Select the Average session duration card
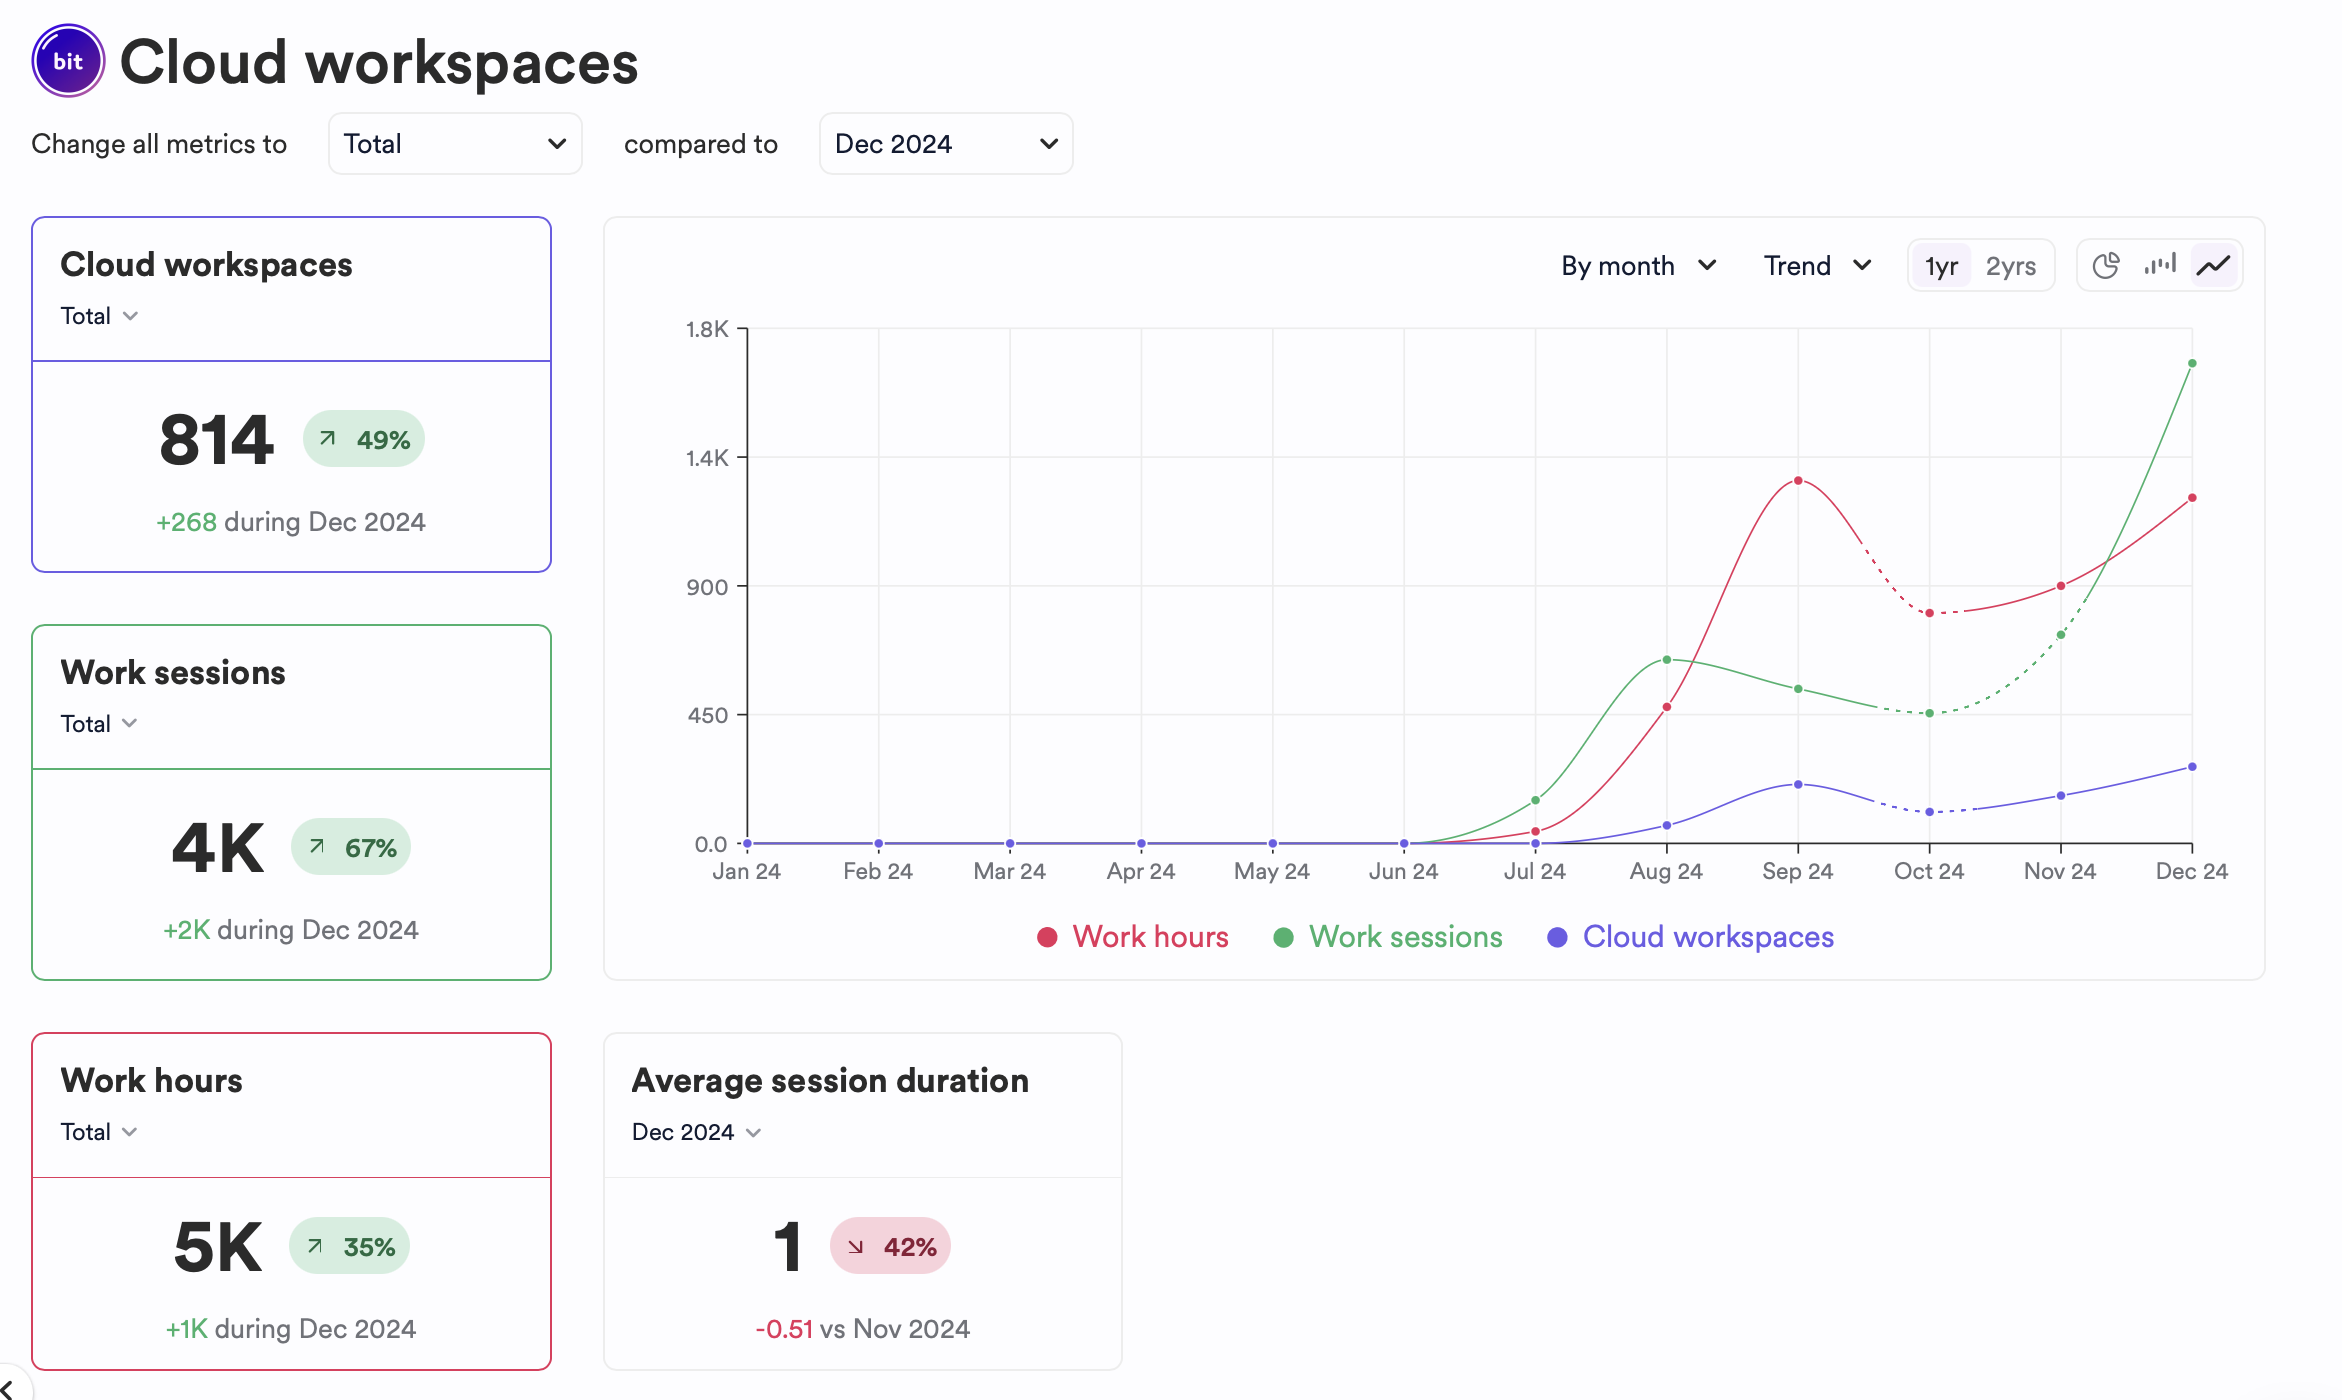This screenshot has height=1400, width=2342. [863, 1201]
